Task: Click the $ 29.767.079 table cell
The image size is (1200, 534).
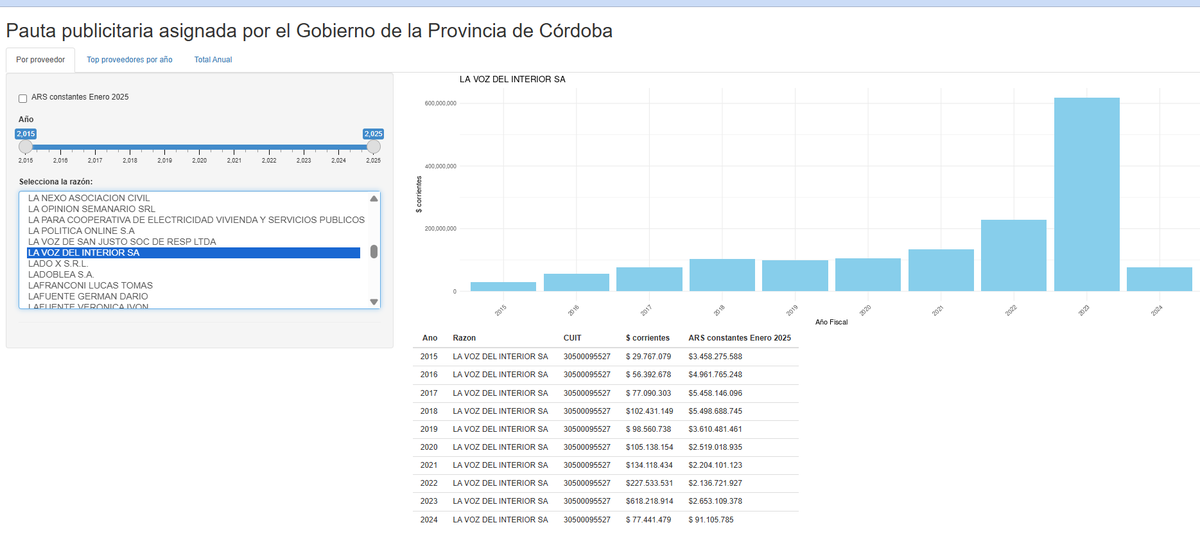Action: 649,356
